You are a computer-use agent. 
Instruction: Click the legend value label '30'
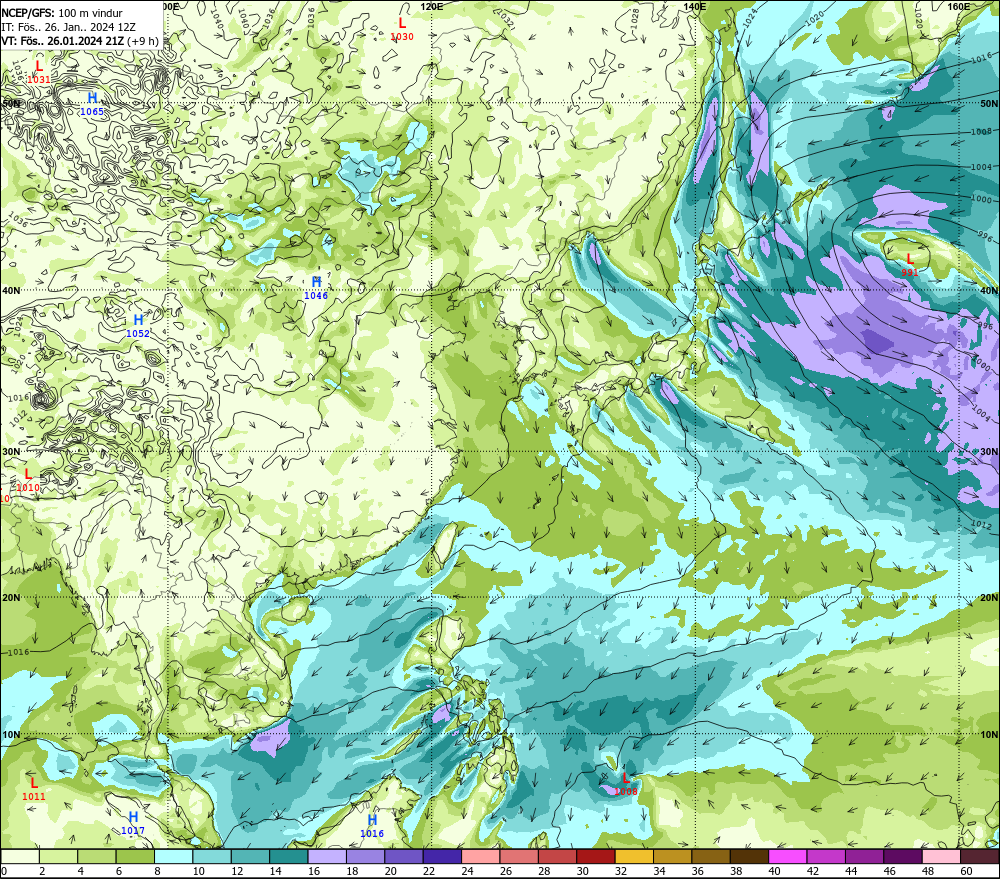pos(582,871)
